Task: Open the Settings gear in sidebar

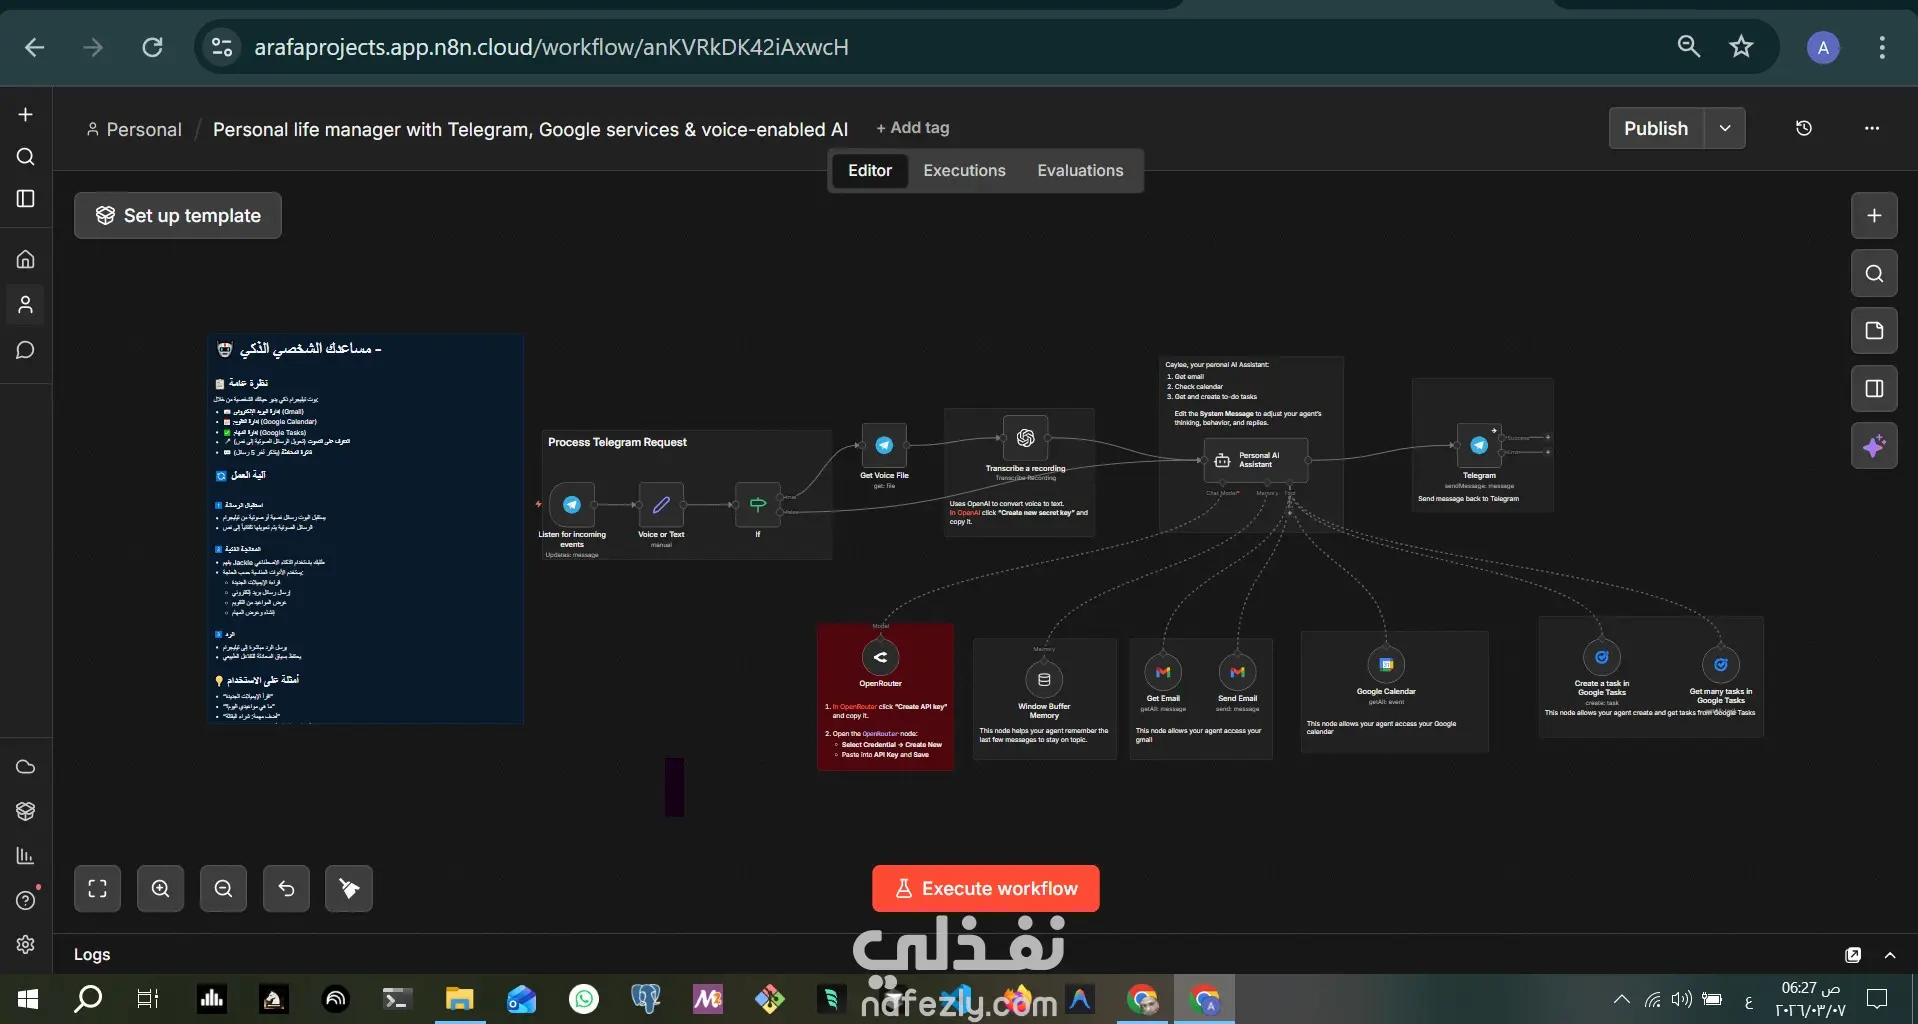Action: coord(26,944)
